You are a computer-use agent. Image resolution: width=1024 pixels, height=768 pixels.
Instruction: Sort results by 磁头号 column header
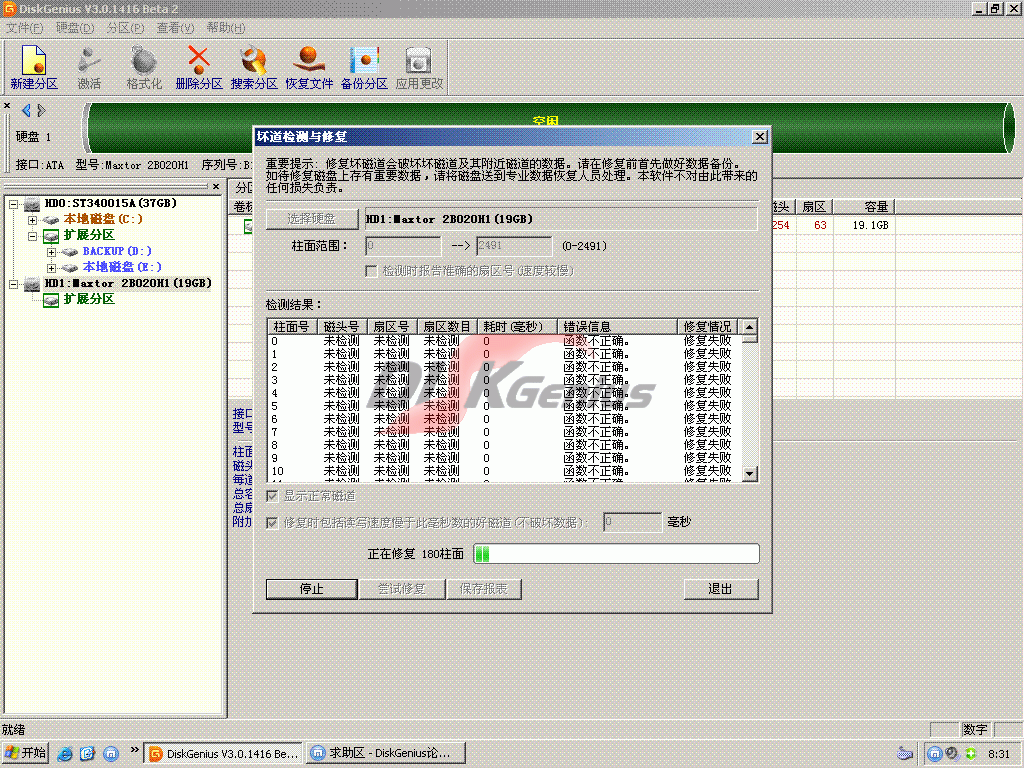pyautogui.click(x=342, y=327)
